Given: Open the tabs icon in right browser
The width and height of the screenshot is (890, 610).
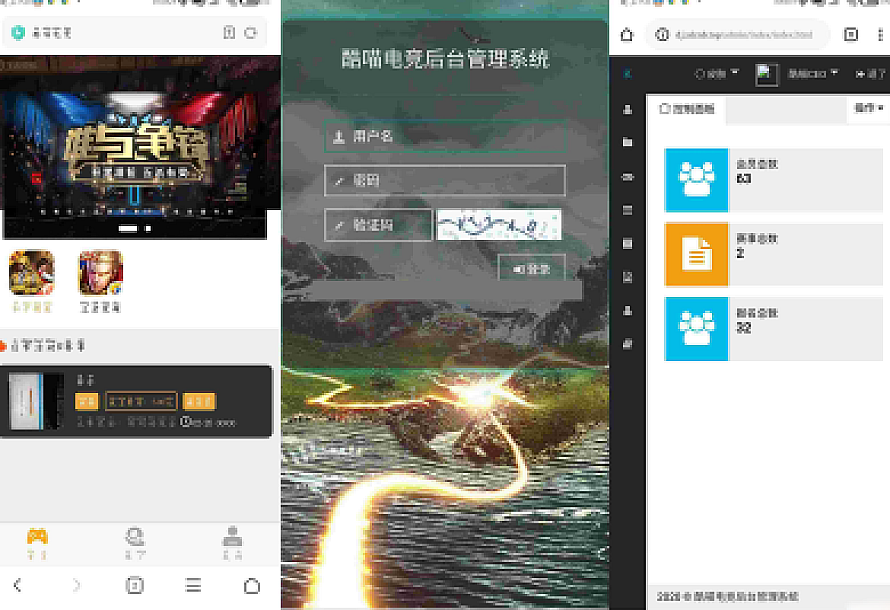Looking at the screenshot, I should click(x=851, y=34).
